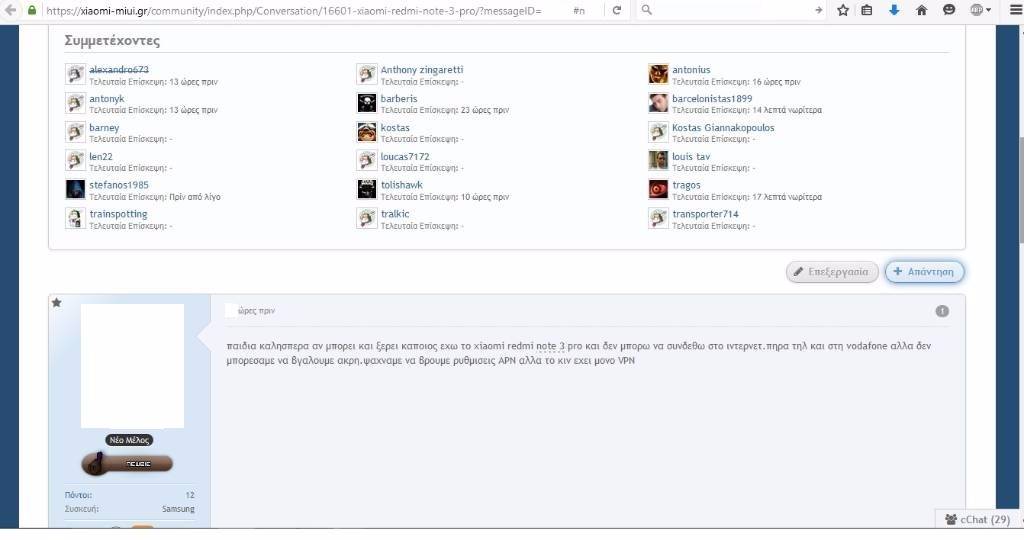Click the browser back arrow button
The width and height of the screenshot is (1024, 540).
click(x=10, y=10)
